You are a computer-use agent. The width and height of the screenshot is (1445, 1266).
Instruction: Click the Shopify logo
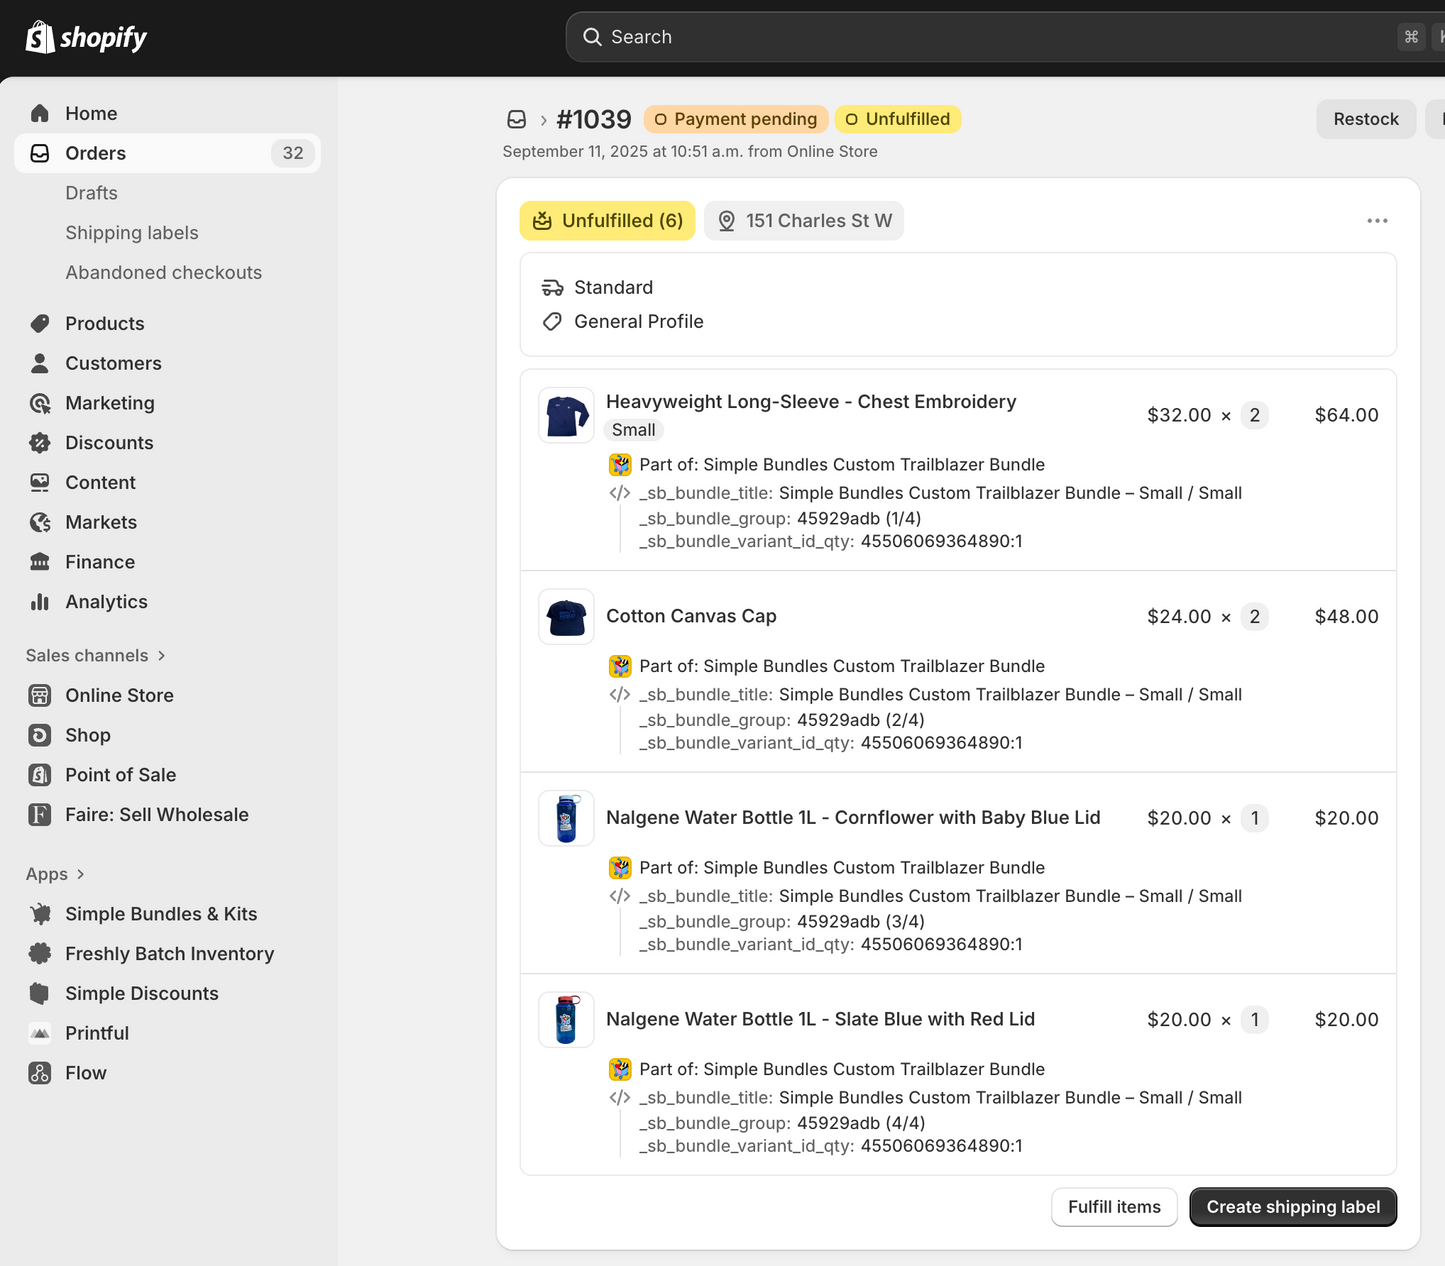coord(86,38)
